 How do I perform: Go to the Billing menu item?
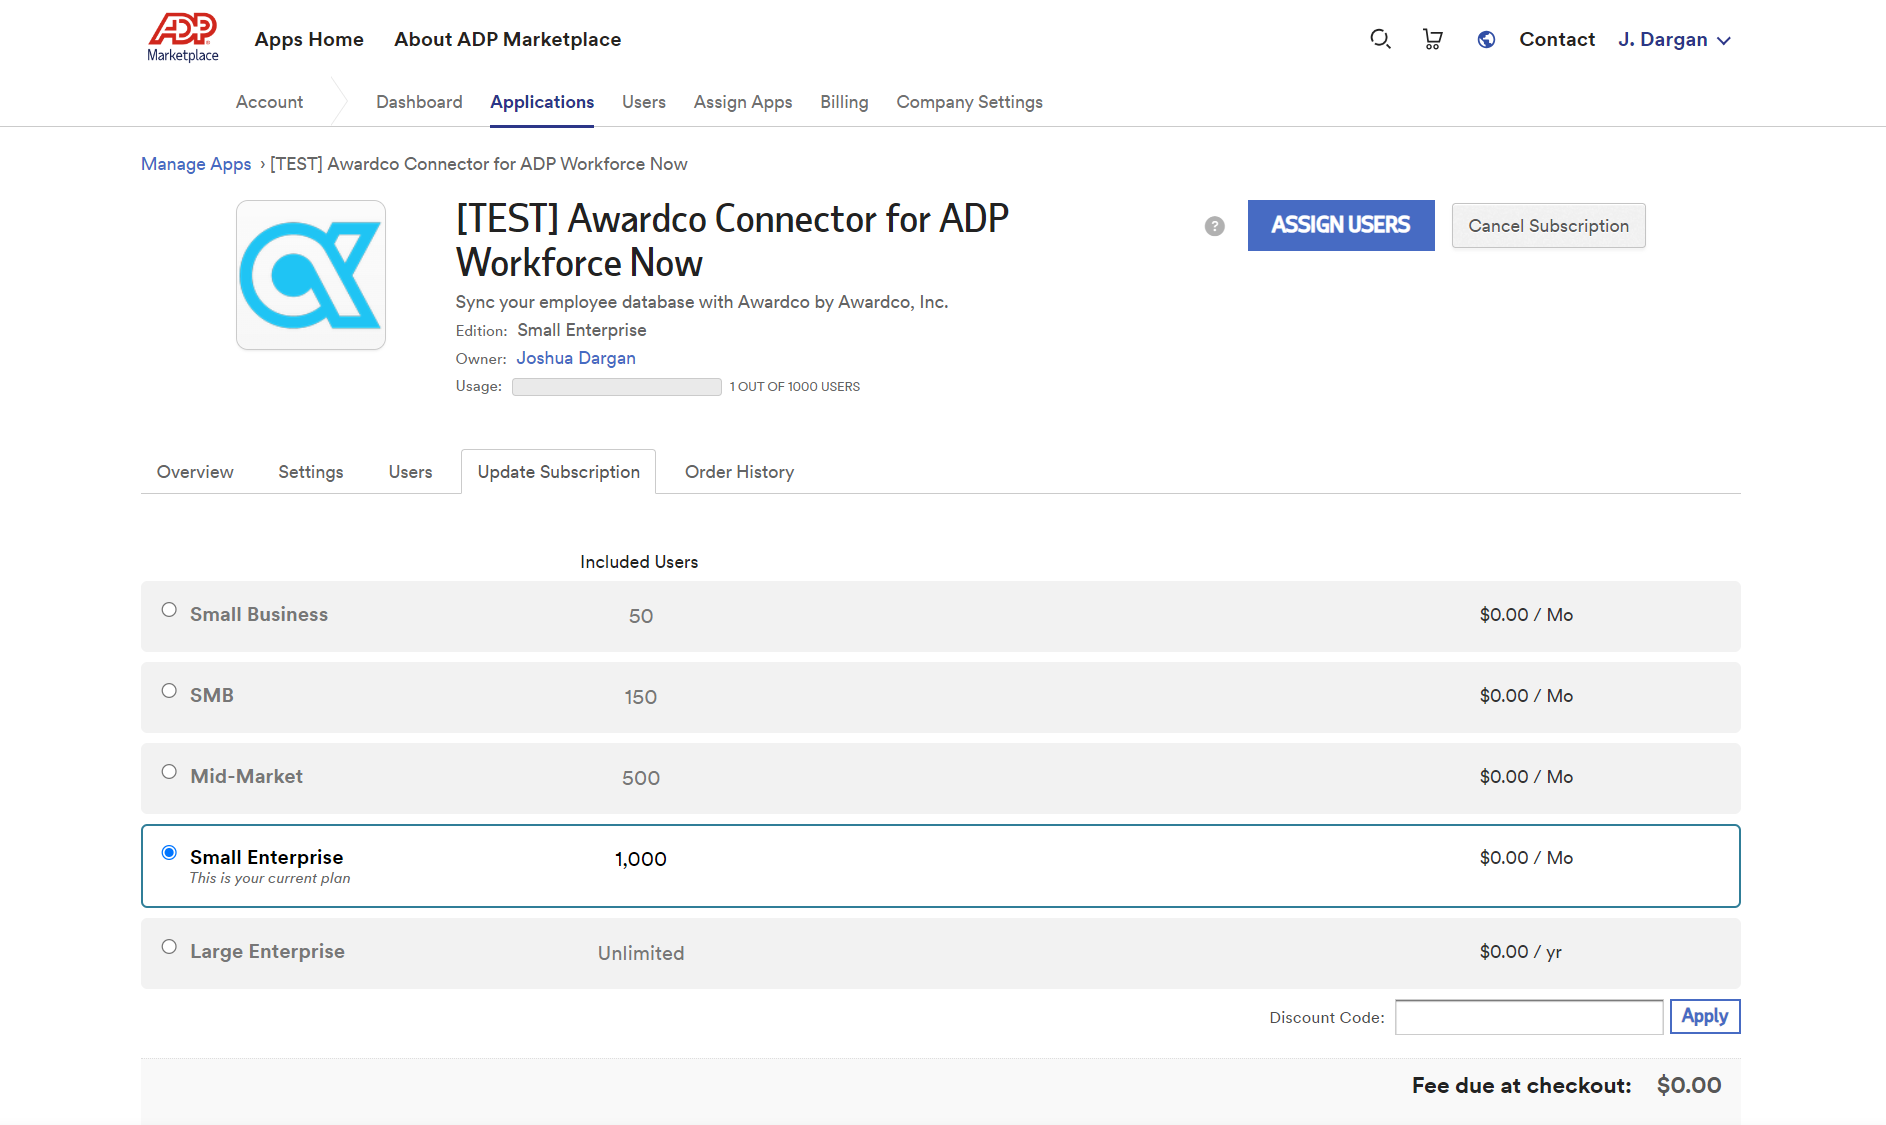[844, 101]
